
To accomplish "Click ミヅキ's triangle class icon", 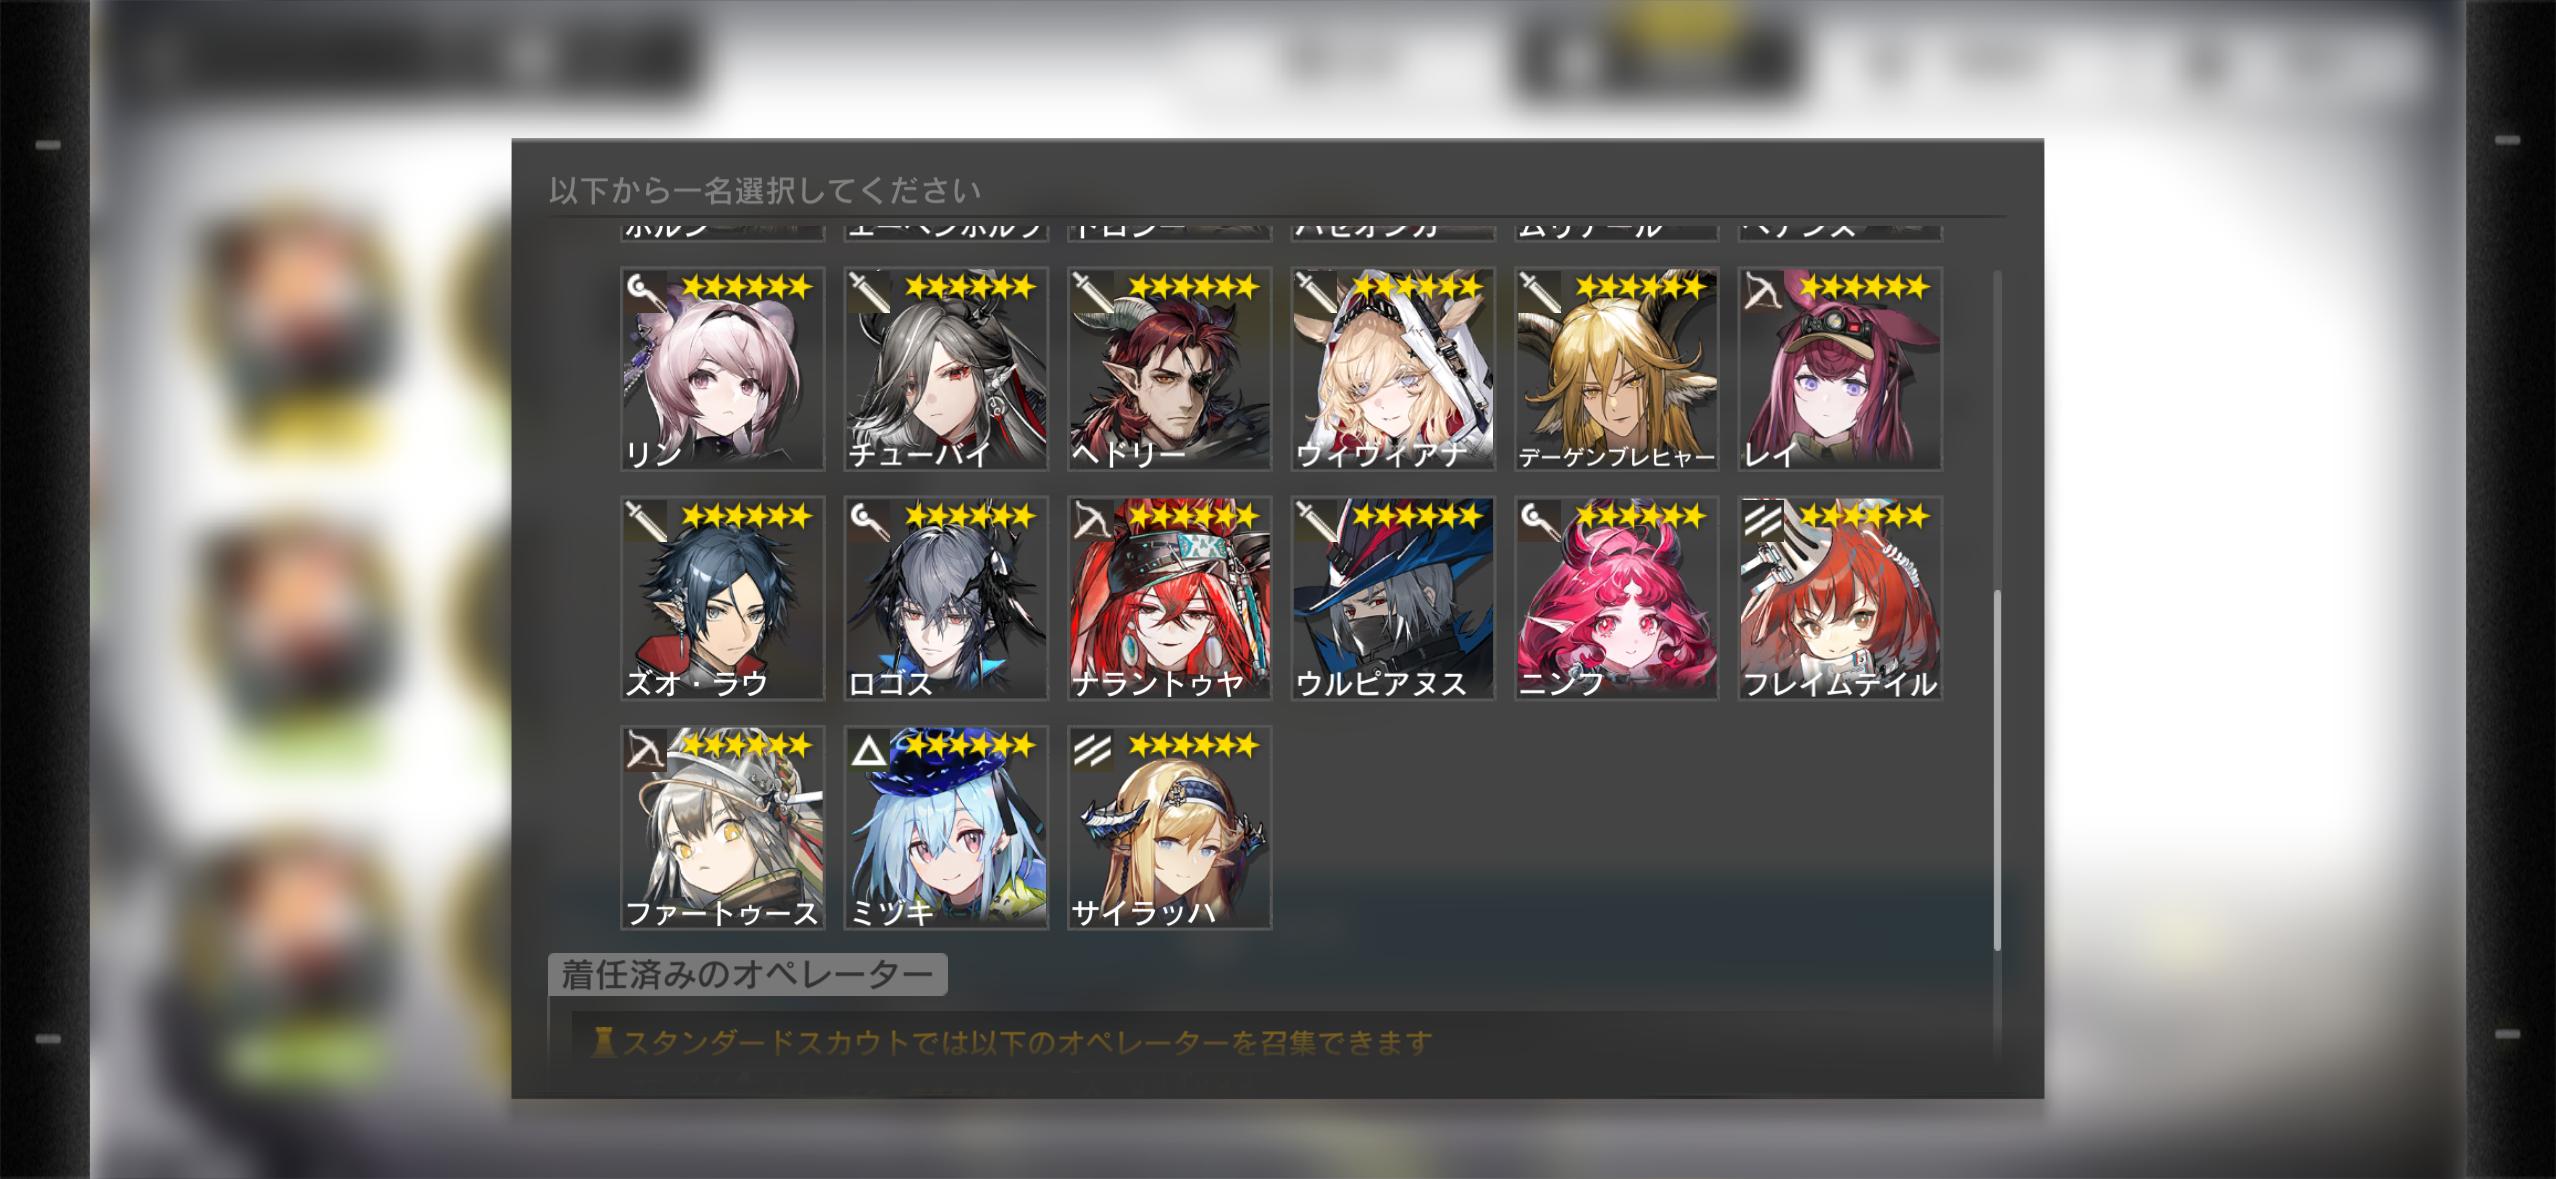I will [868, 750].
